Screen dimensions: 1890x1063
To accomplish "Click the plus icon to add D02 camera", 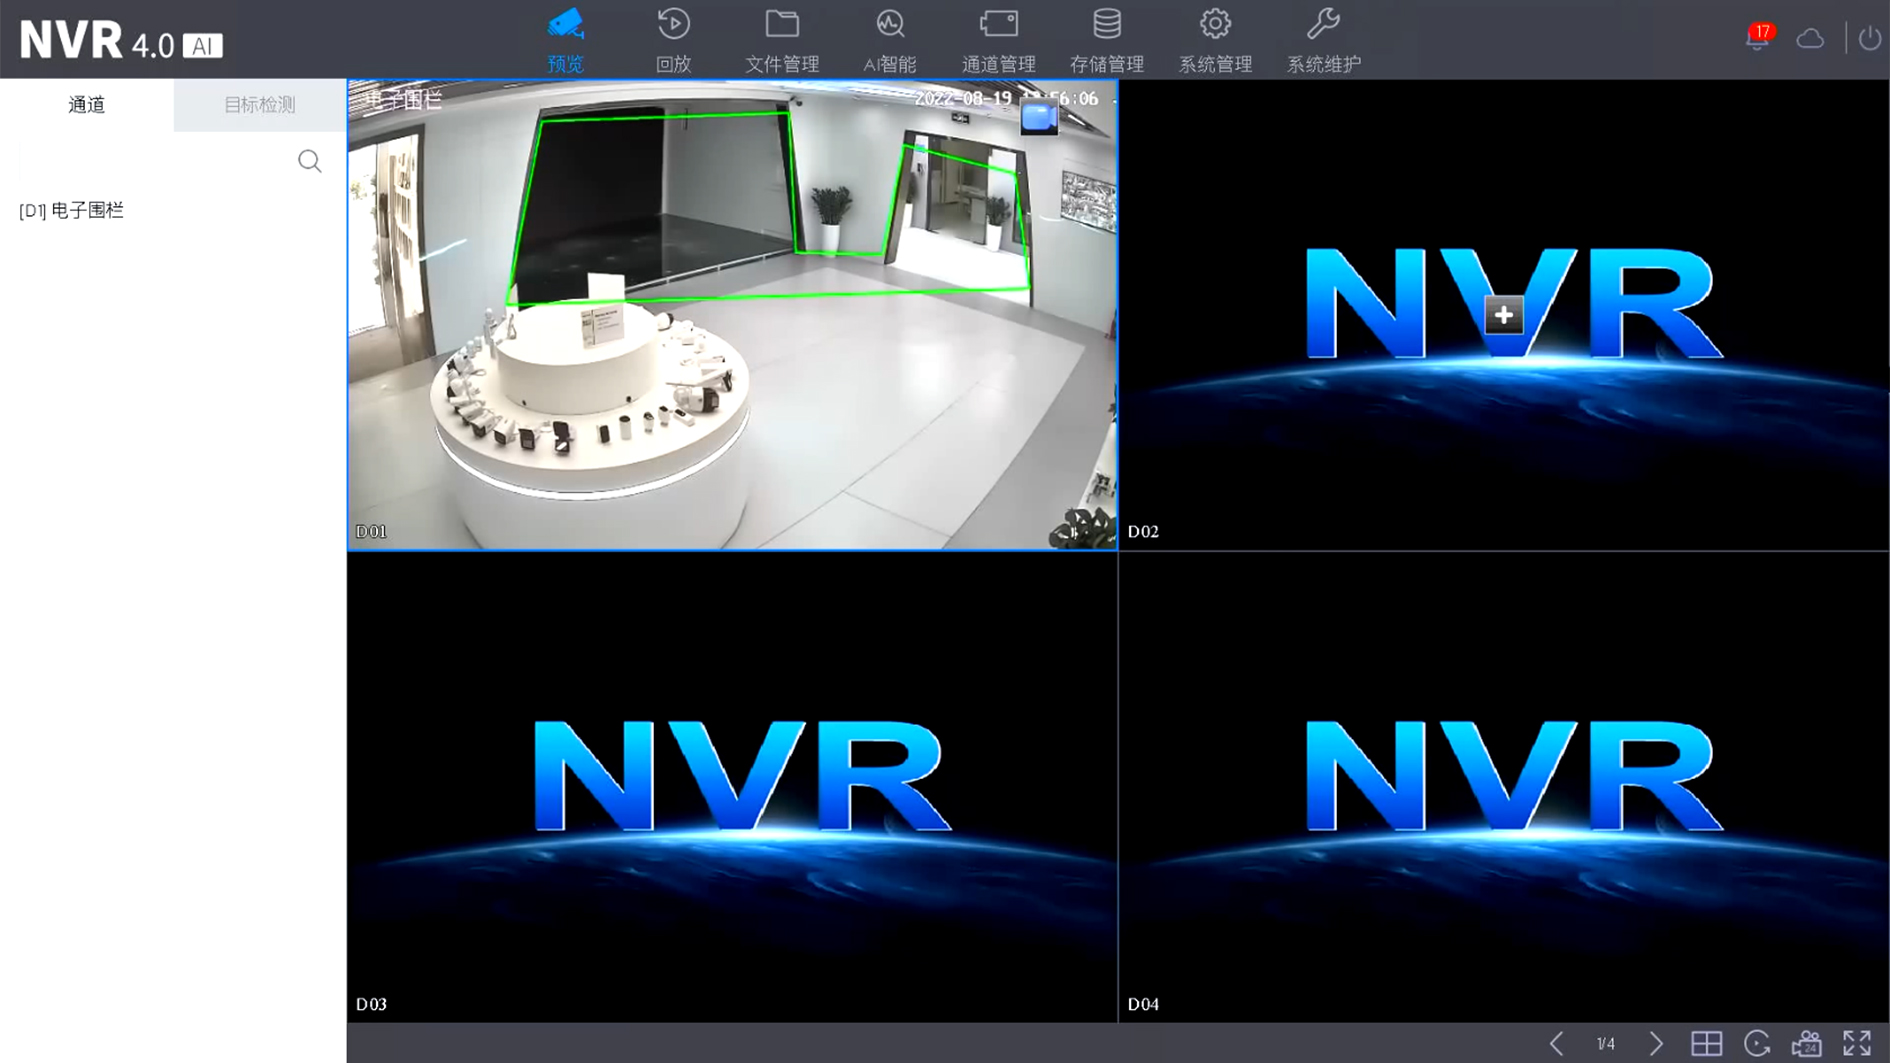I will click(x=1503, y=315).
